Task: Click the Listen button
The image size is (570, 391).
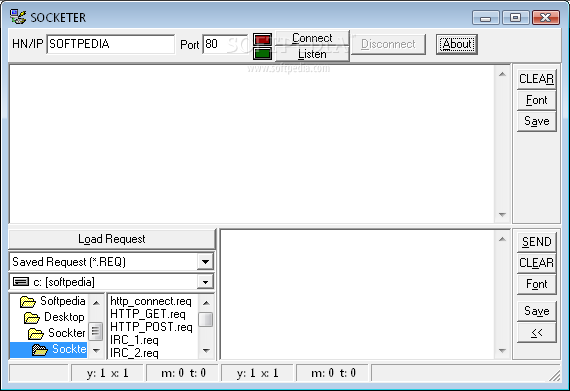Action: click(x=312, y=54)
